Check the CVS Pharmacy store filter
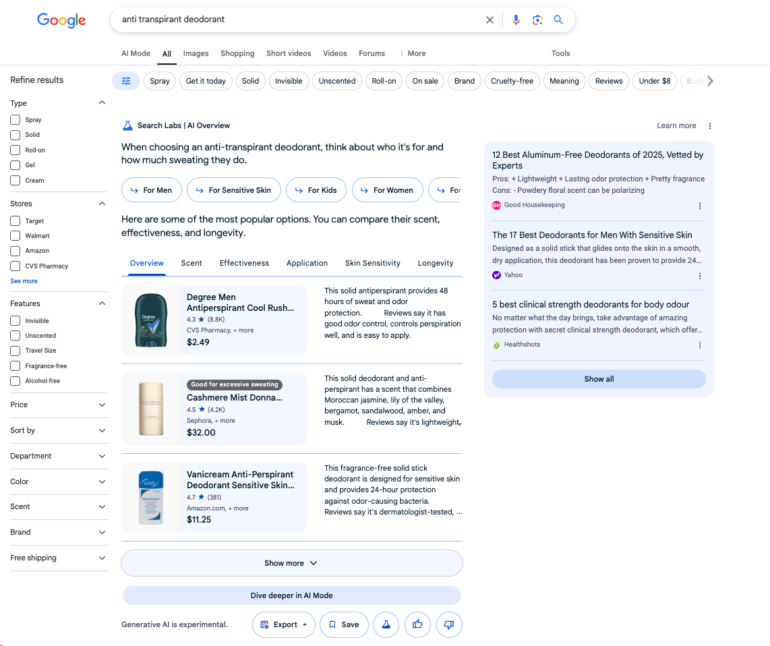Image resolution: width=770 pixels, height=646 pixels. [x=15, y=266]
